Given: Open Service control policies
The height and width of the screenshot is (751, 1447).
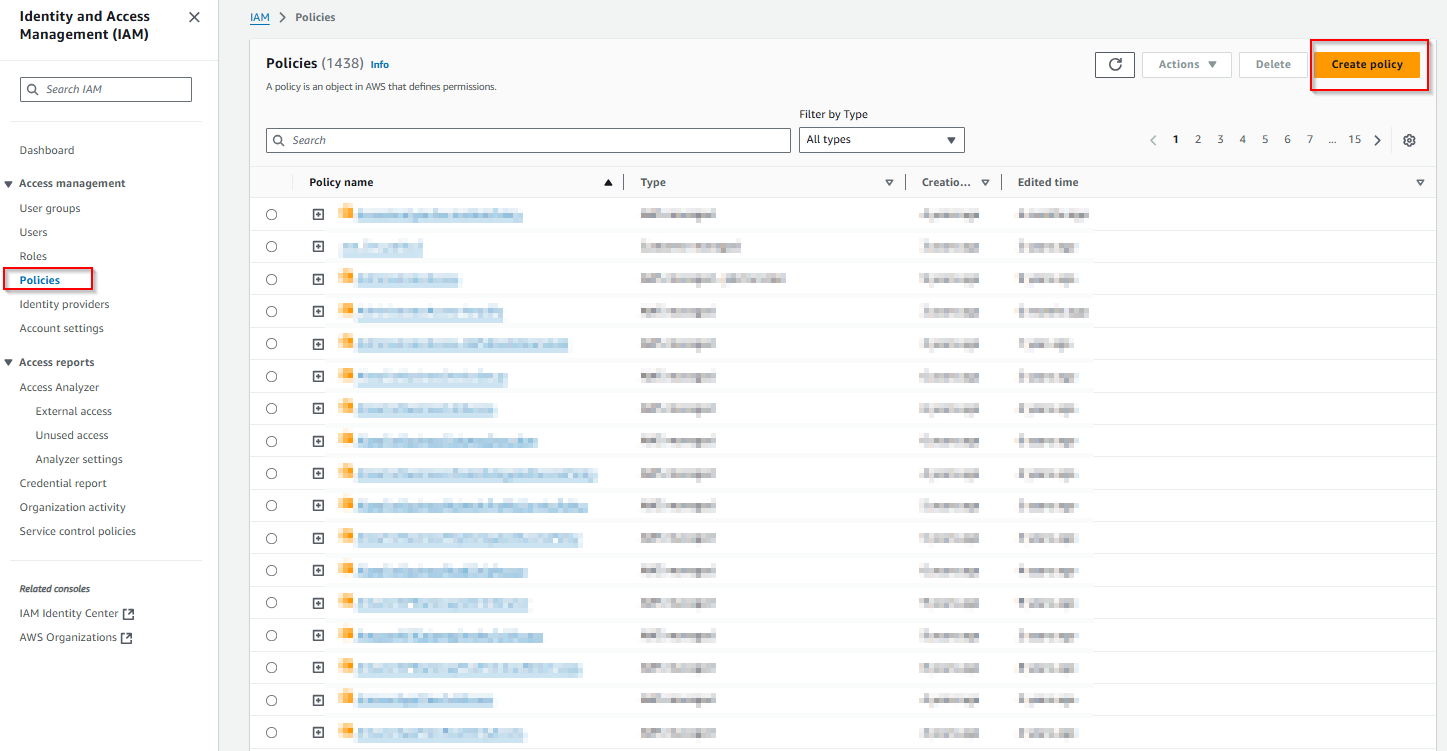Looking at the screenshot, I should click(78, 531).
